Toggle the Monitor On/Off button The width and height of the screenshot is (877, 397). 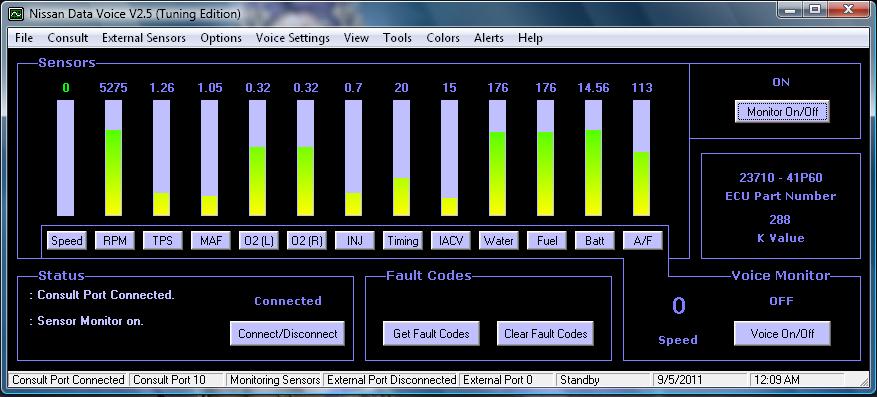point(782,112)
